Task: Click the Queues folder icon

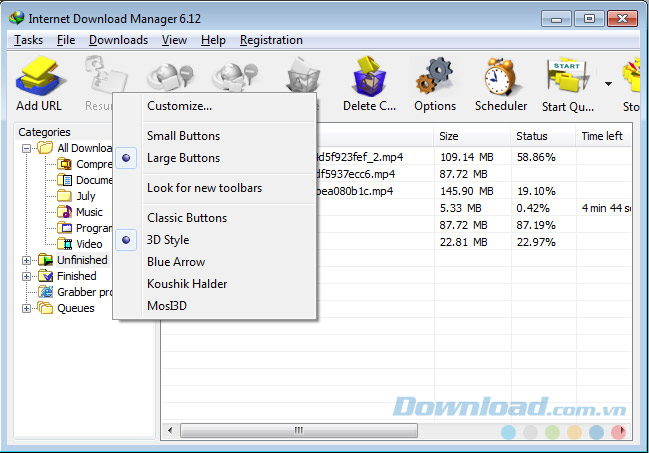Action: (45, 308)
